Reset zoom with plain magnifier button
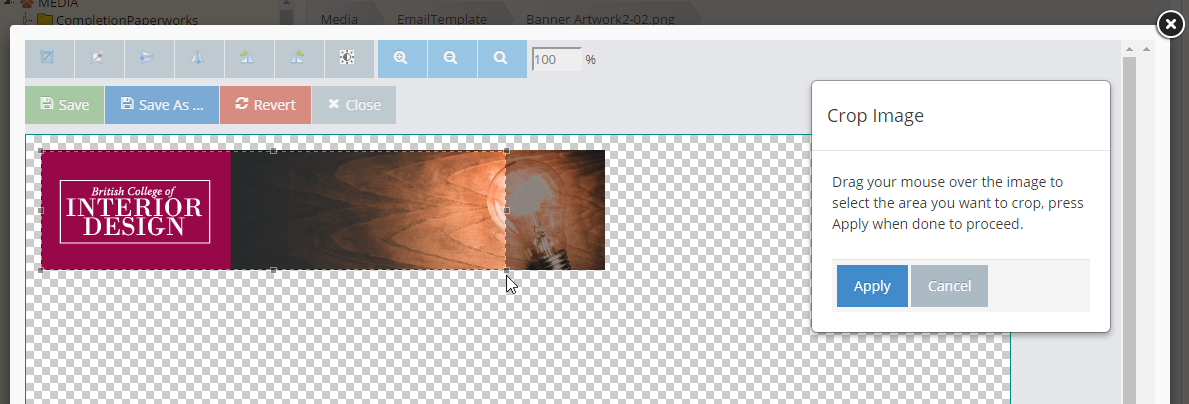 coord(502,58)
